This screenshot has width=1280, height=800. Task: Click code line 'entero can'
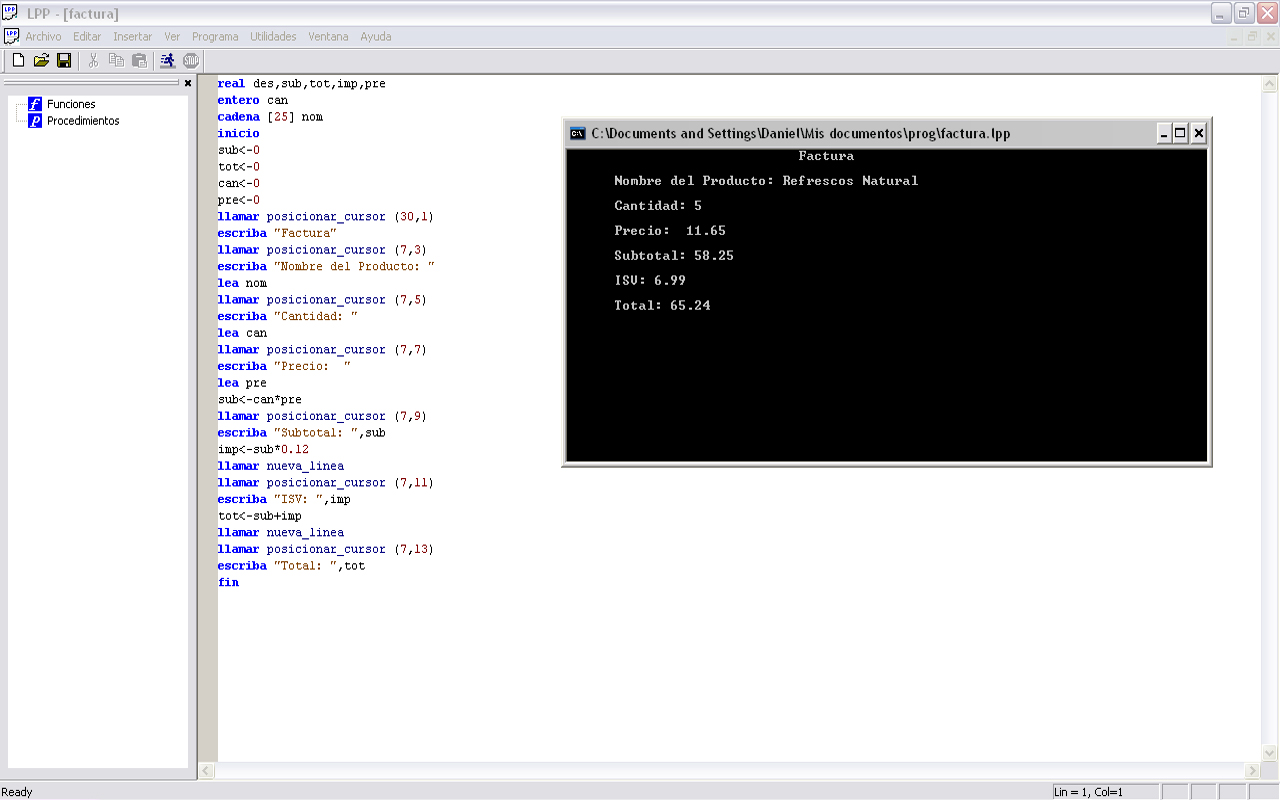[252, 100]
